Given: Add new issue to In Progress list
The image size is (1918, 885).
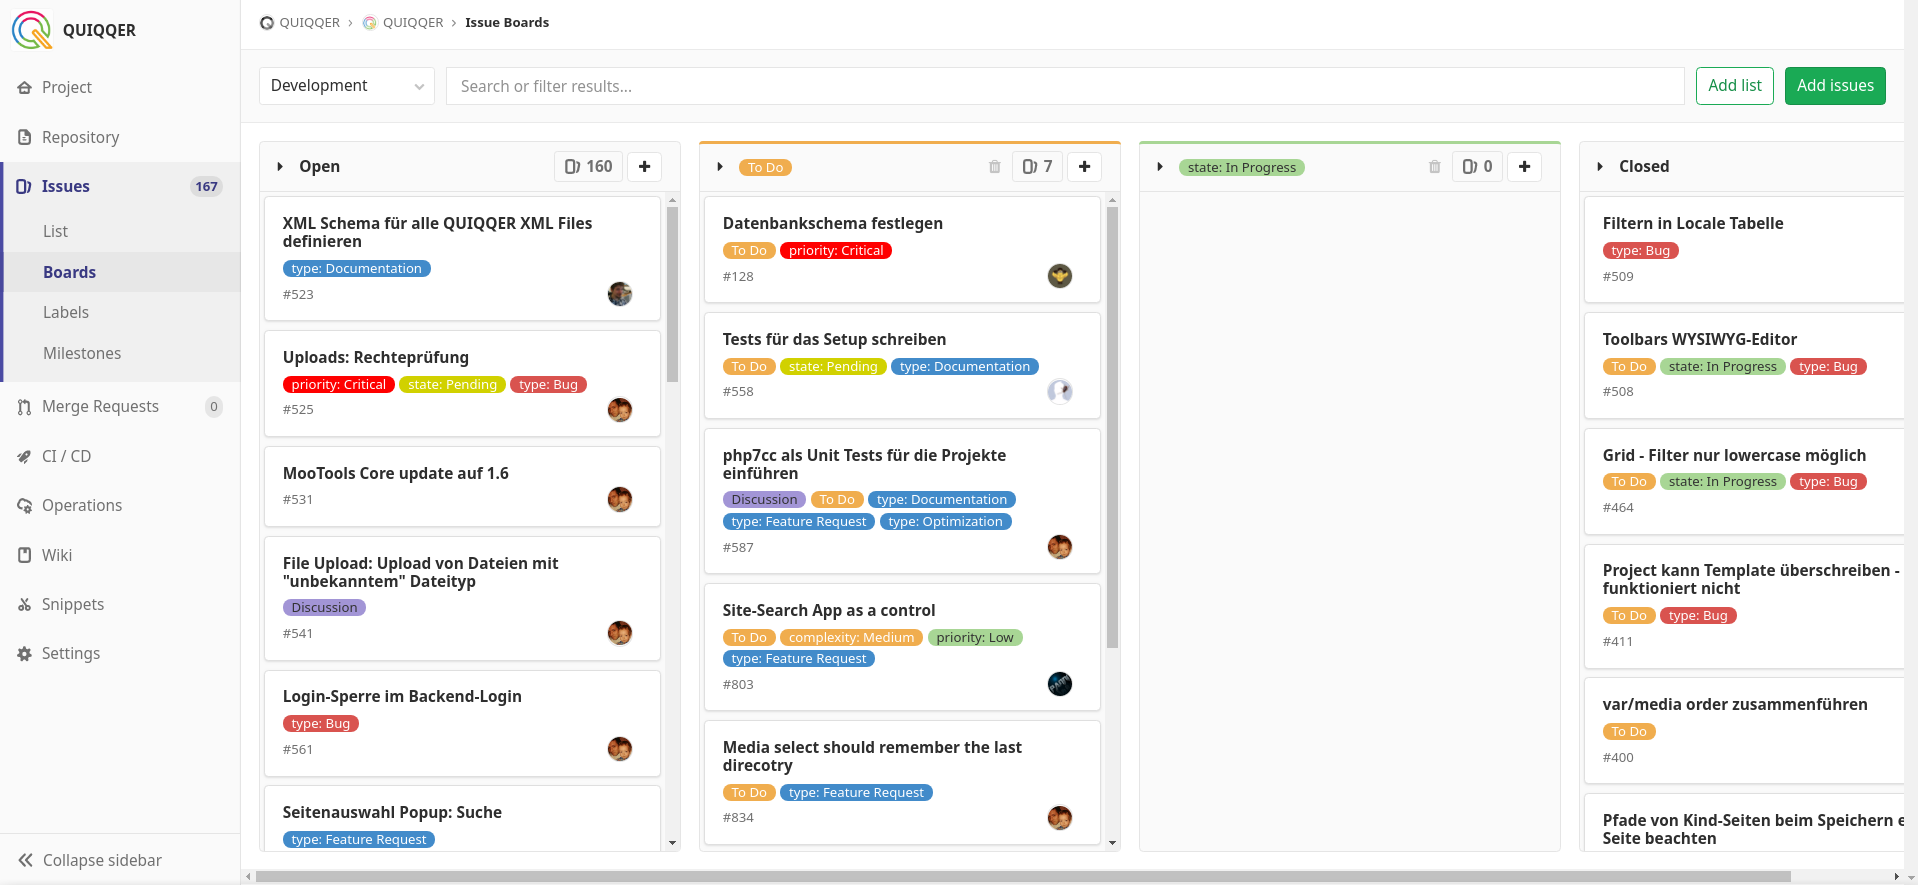Looking at the screenshot, I should click(1525, 167).
